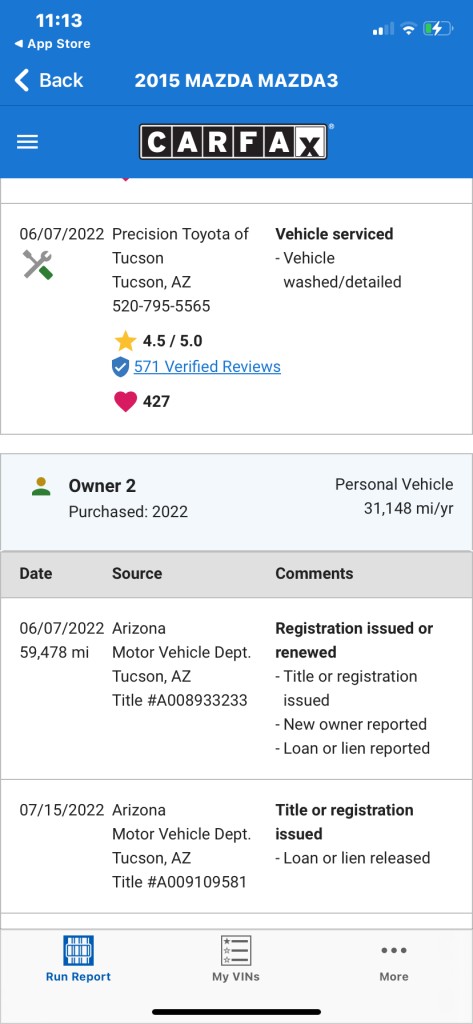Tap the Owner 2 person icon
This screenshot has height=1024, width=473.
click(41, 486)
